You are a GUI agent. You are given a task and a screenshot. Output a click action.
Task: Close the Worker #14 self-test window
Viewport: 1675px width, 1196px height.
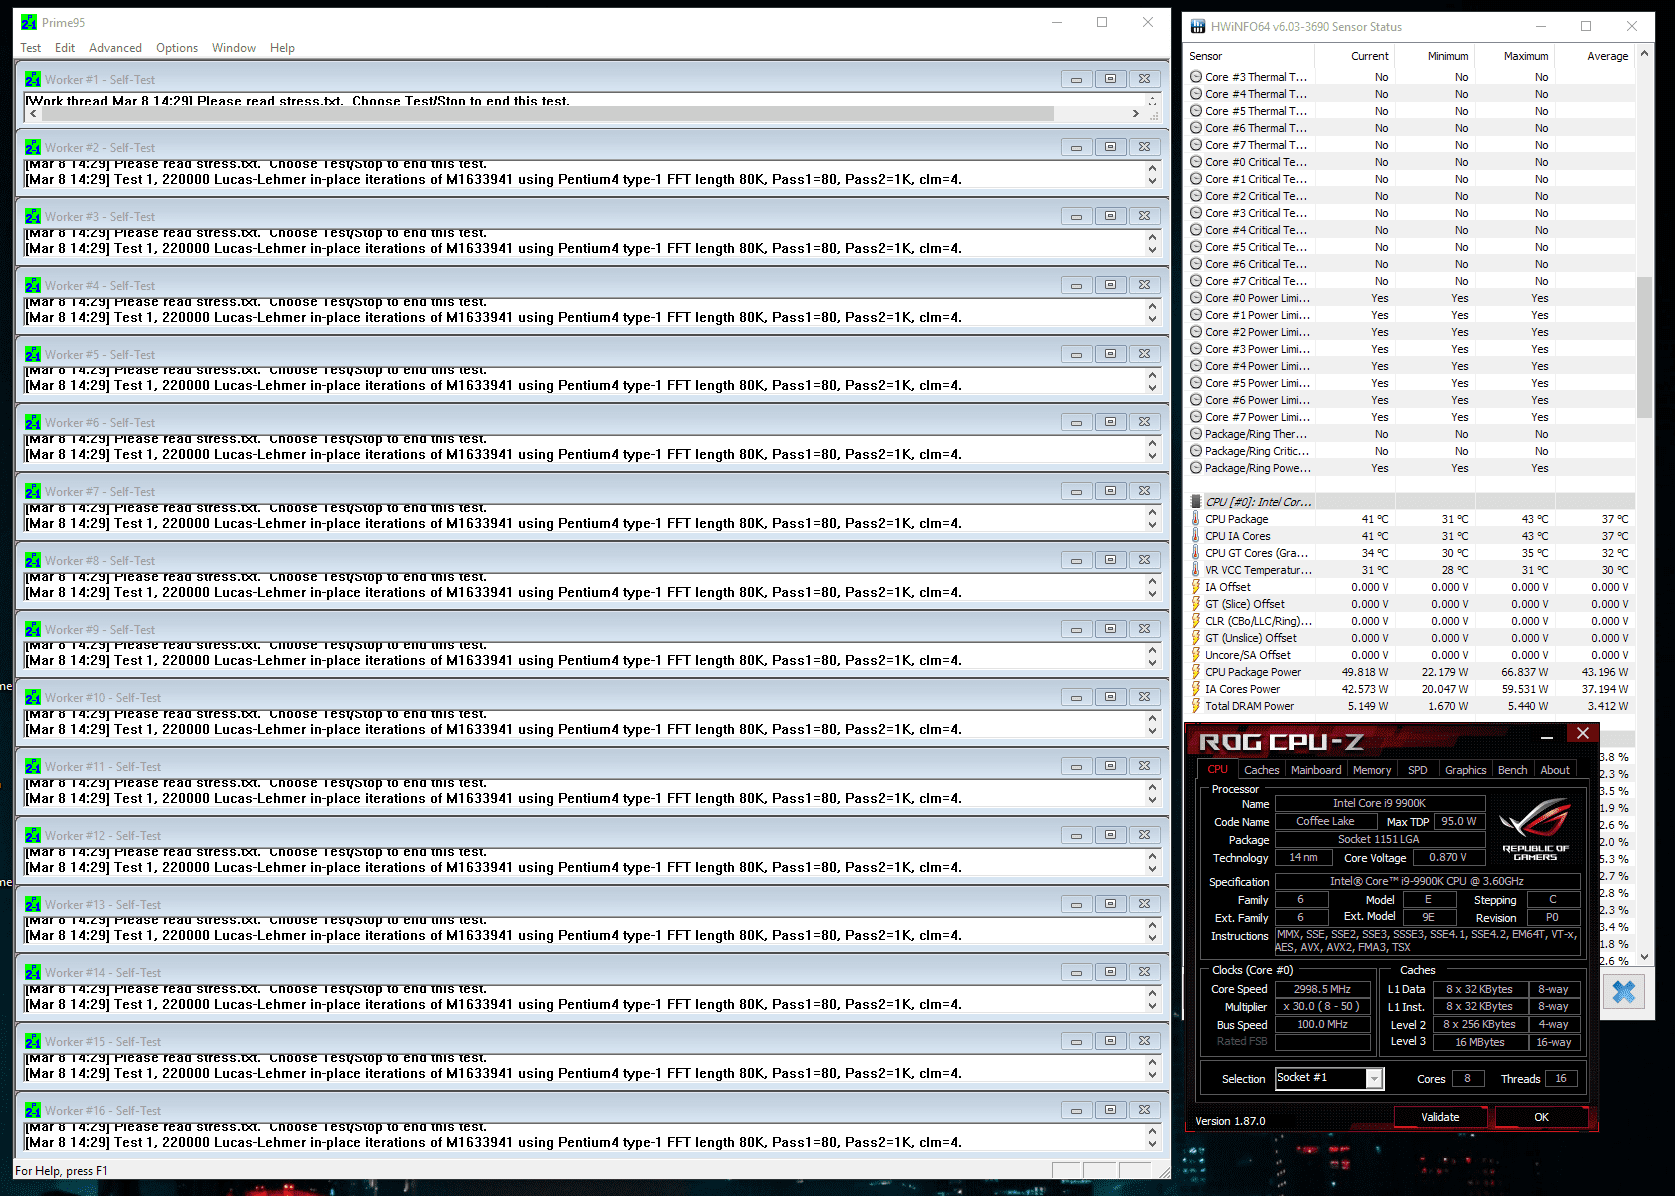click(1144, 972)
